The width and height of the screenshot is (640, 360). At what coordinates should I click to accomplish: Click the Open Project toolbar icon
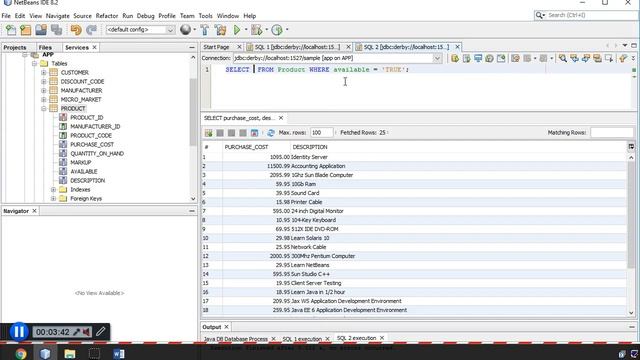(x=41, y=30)
